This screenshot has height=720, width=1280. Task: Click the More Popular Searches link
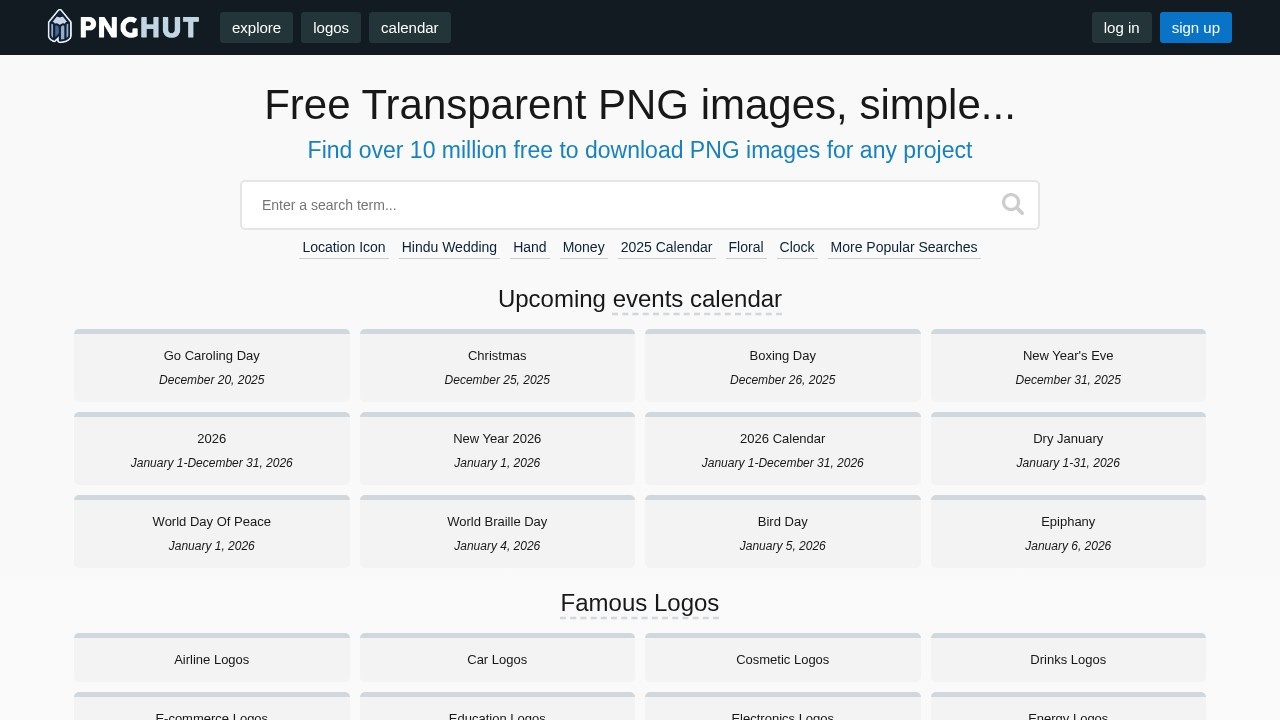click(x=903, y=247)
